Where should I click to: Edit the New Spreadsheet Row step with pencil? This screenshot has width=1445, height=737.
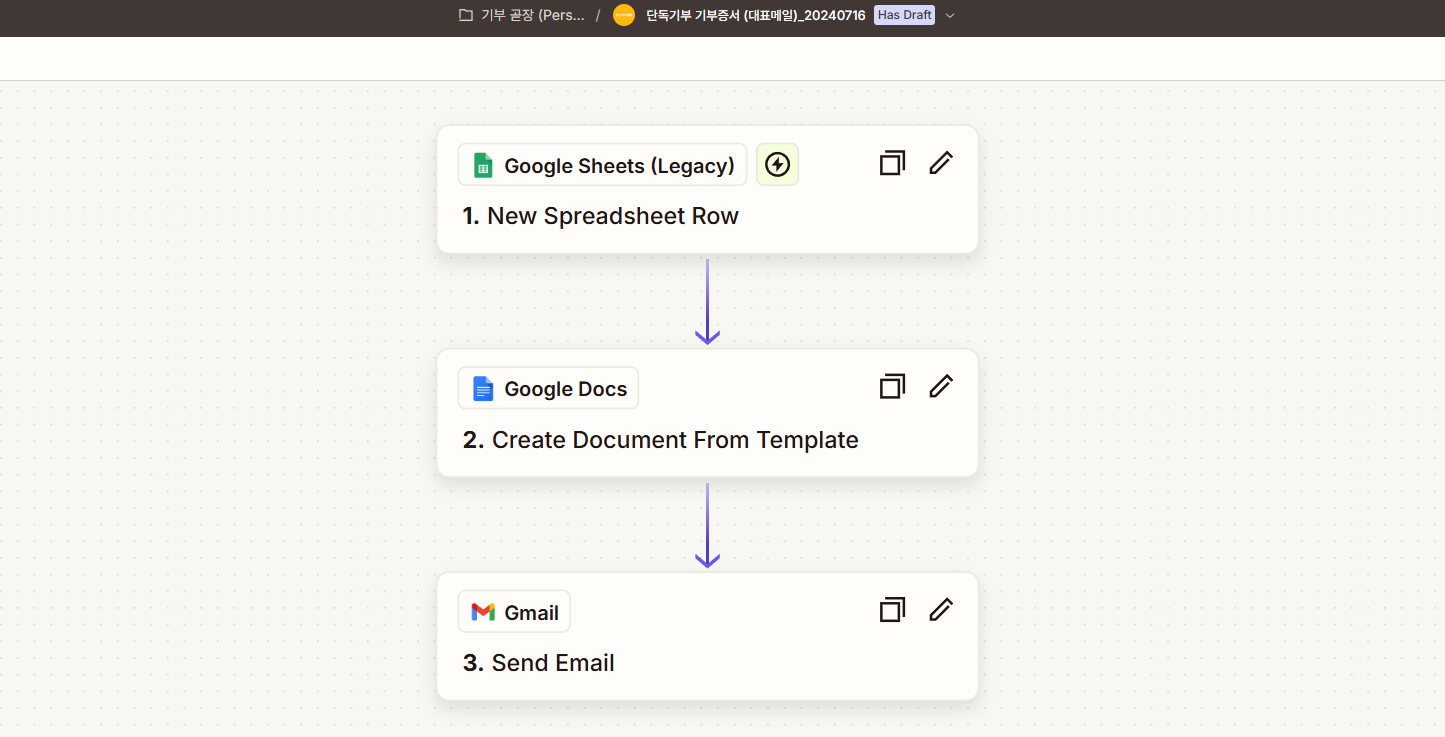point(941,163)
